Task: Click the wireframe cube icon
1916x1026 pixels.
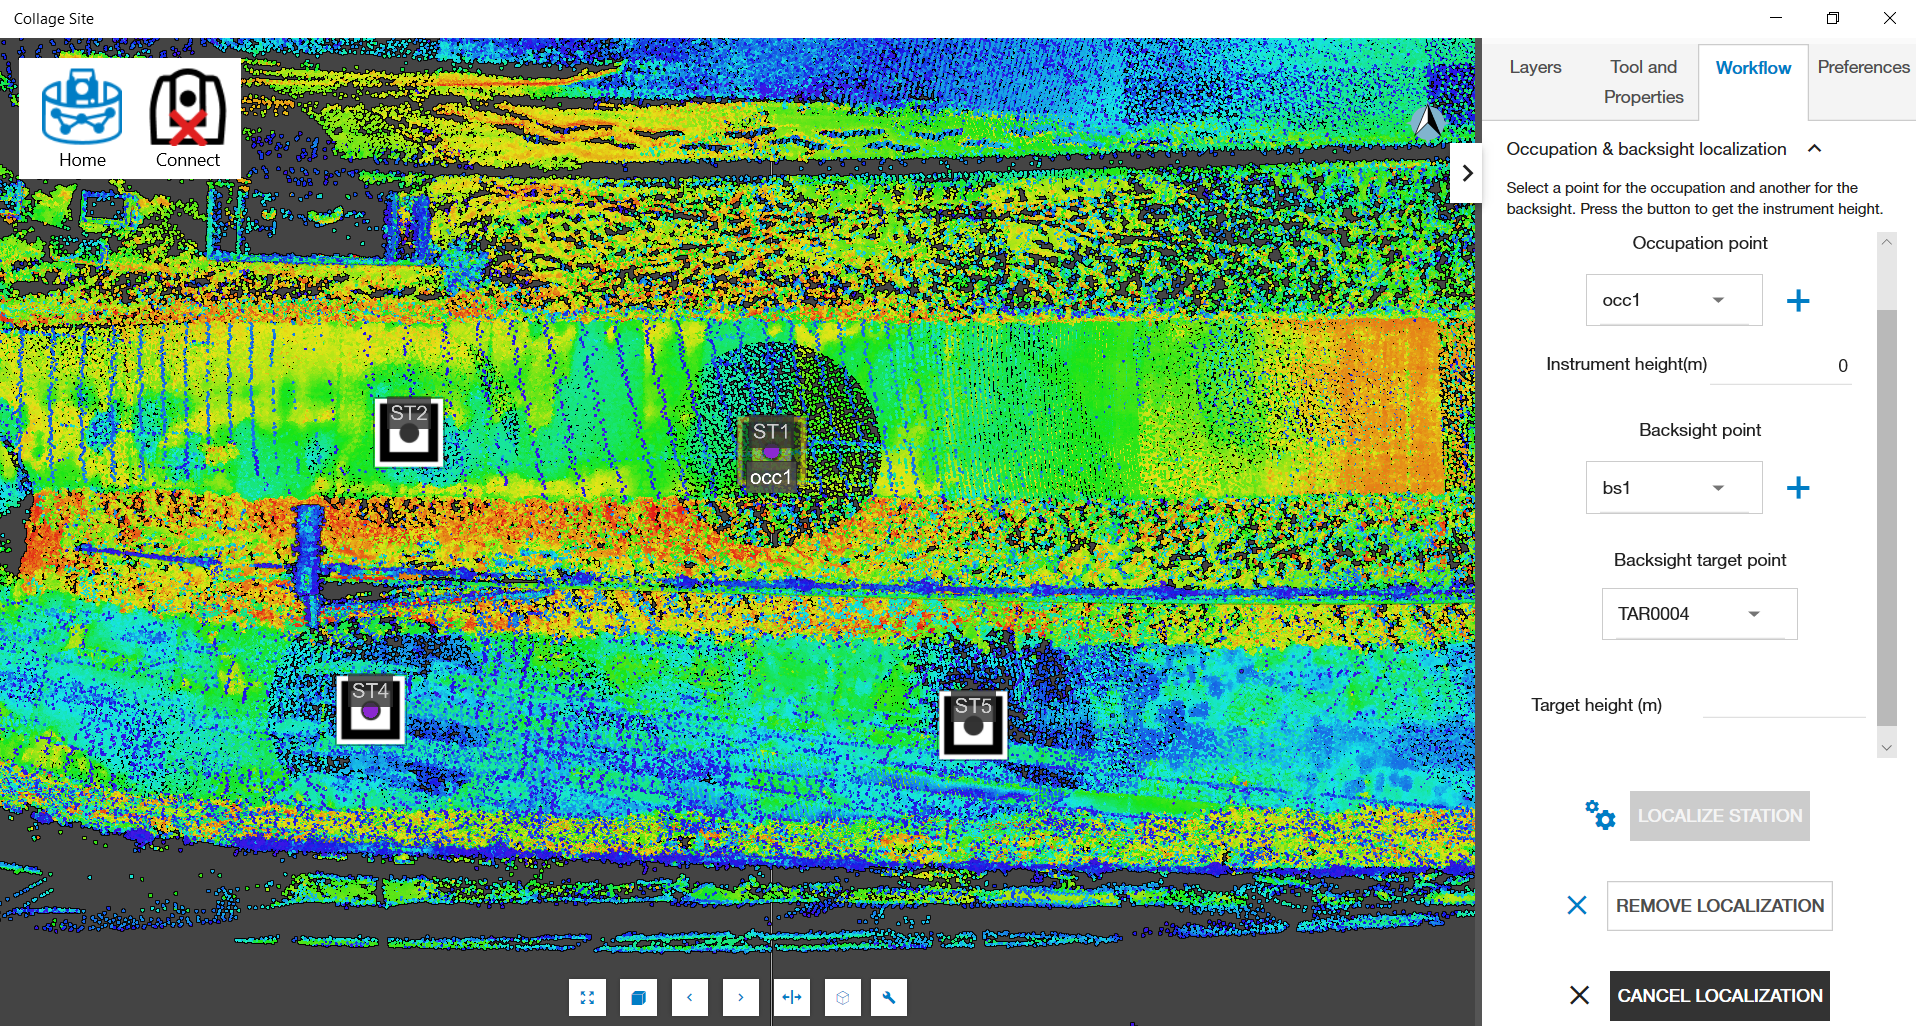Action: 842,997
